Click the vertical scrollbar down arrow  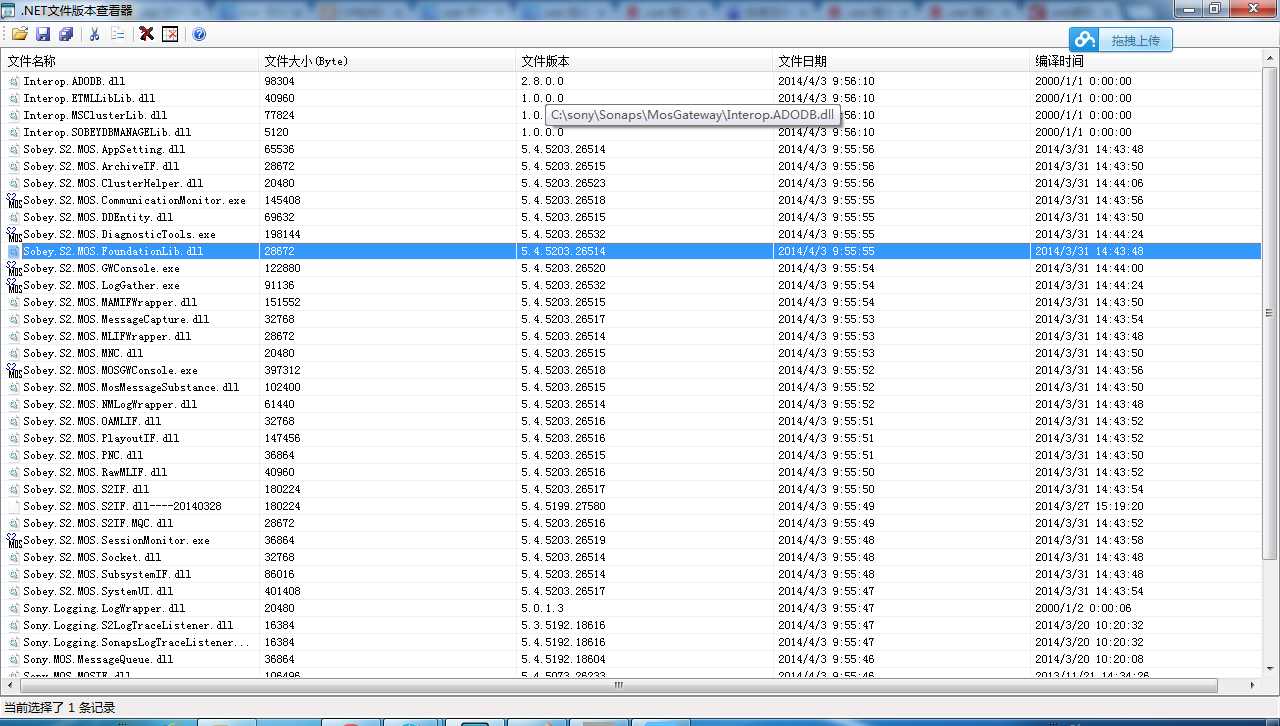pyautogui.click(x=1270, y=670)
